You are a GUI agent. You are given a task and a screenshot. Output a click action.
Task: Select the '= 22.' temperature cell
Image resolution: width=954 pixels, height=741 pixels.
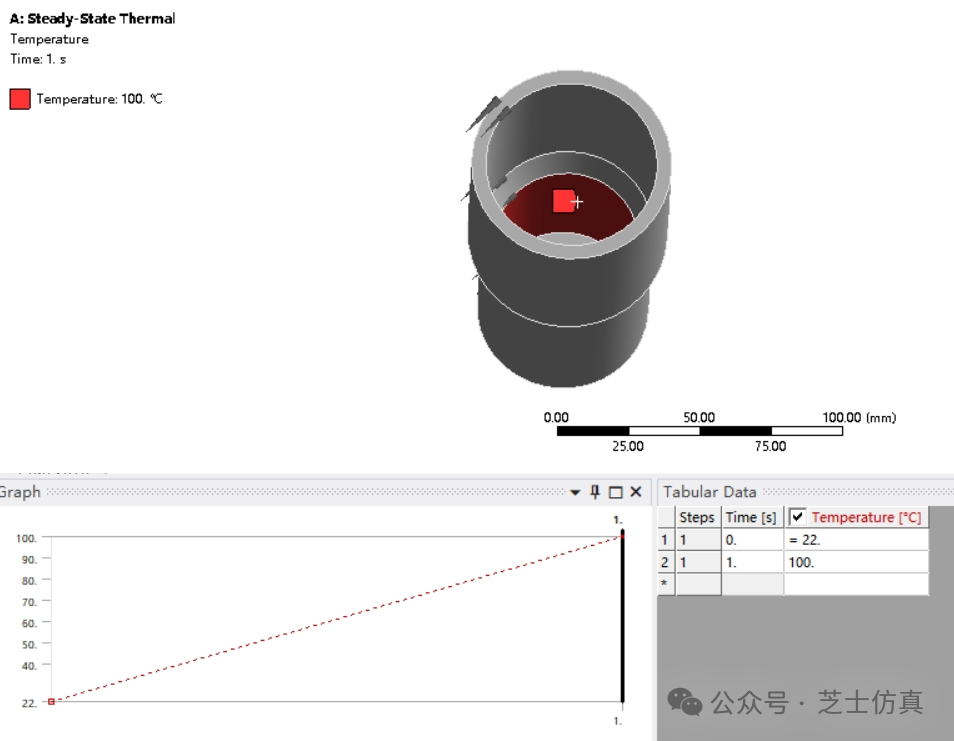[856, 540]
